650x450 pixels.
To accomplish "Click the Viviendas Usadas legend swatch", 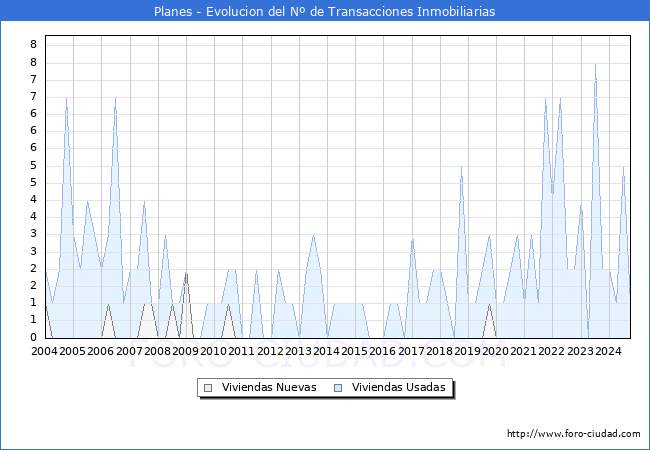I will click(x=338, y=388).
